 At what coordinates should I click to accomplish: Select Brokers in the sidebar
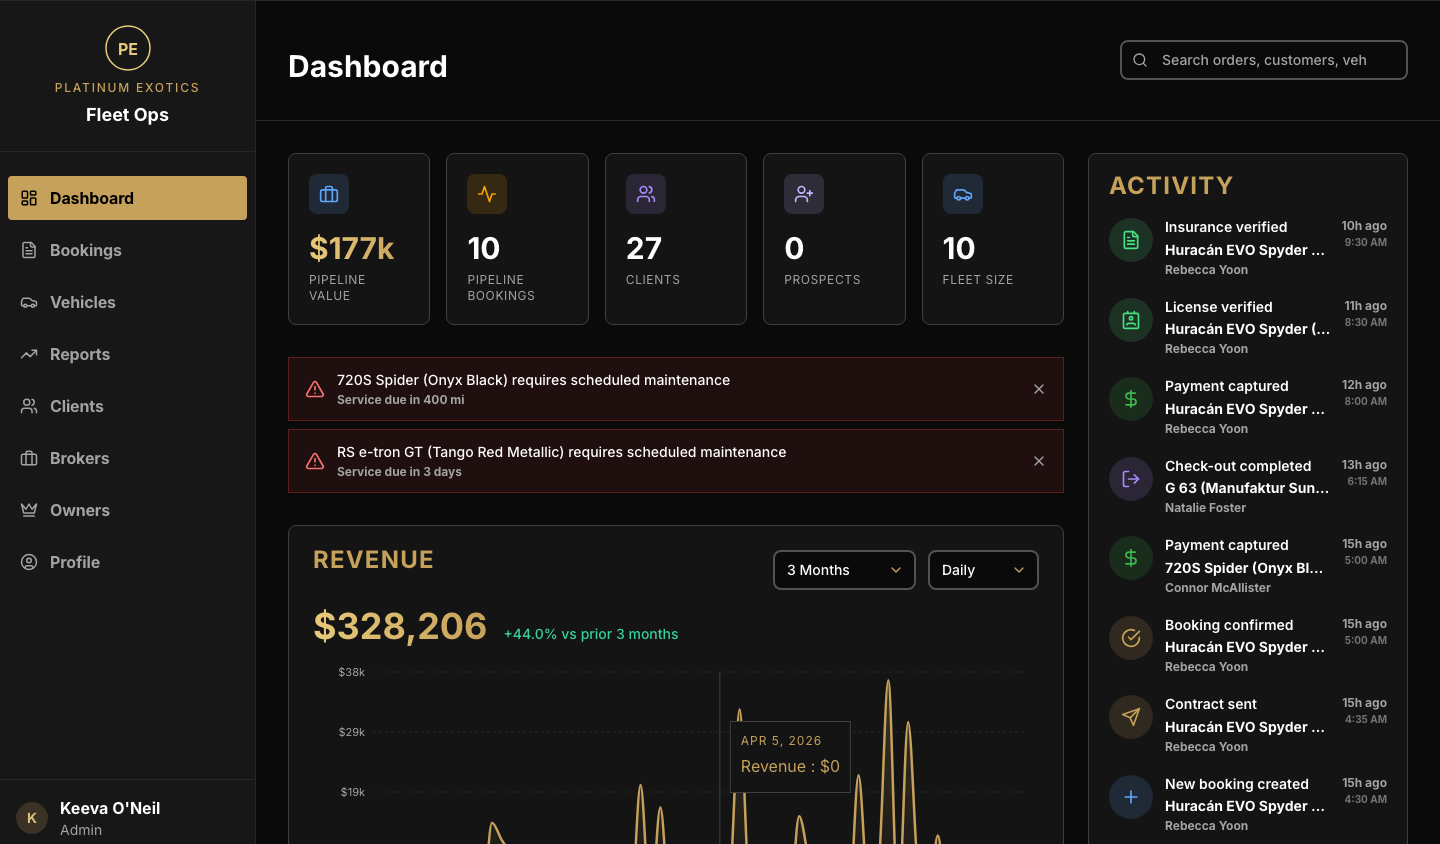coord(127,458)
